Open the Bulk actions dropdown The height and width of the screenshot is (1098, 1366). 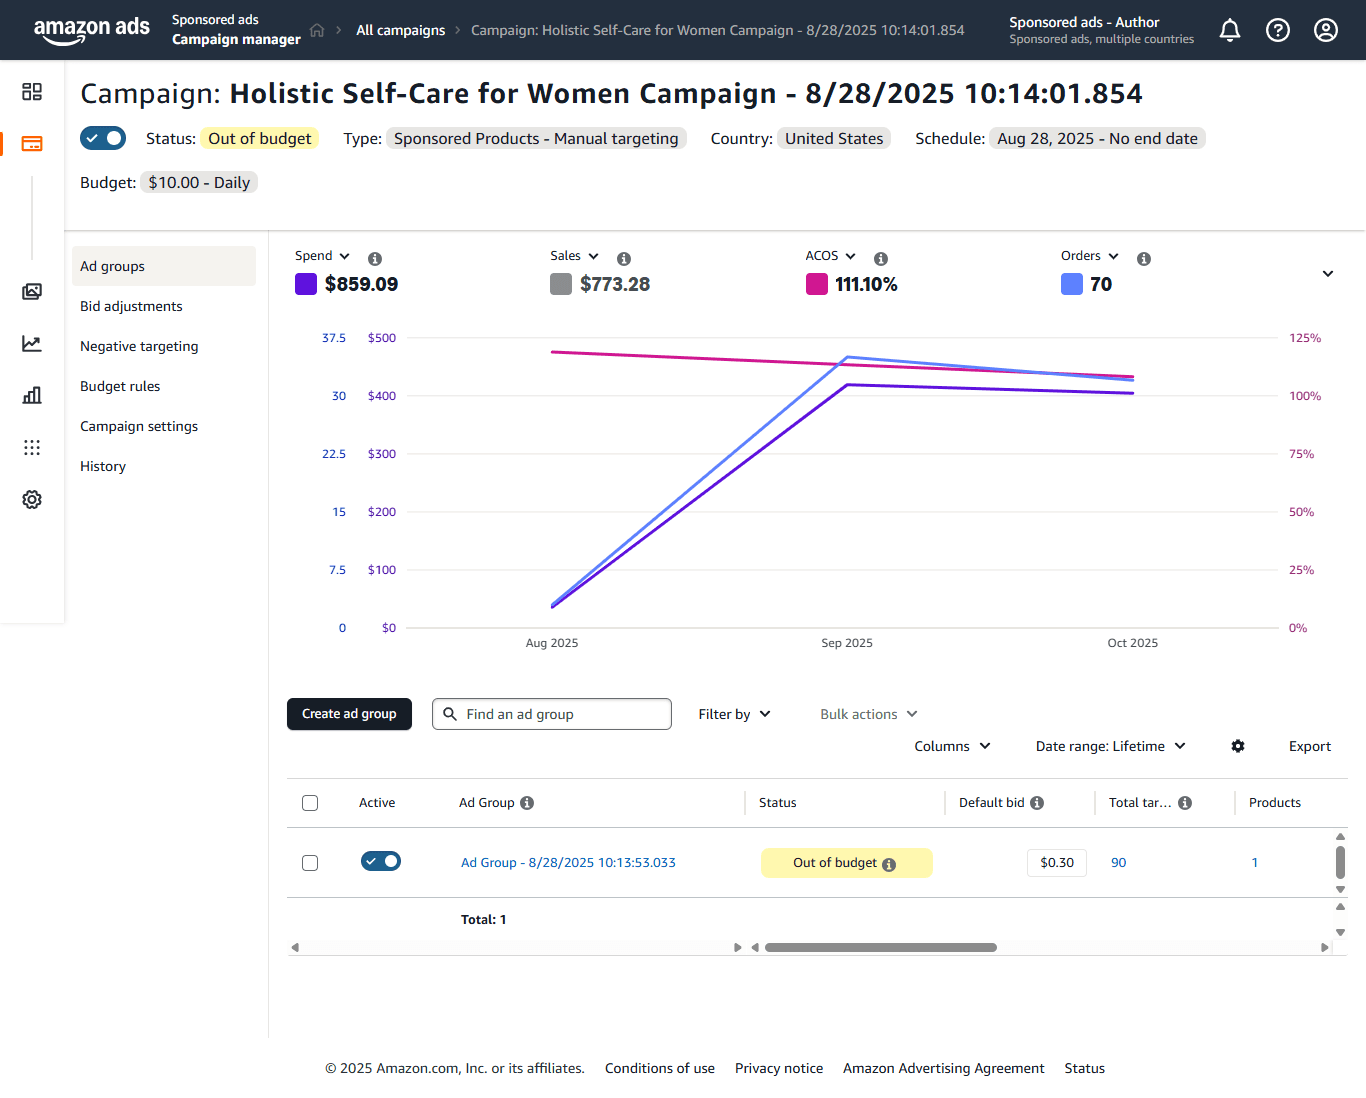click(869, 714)
